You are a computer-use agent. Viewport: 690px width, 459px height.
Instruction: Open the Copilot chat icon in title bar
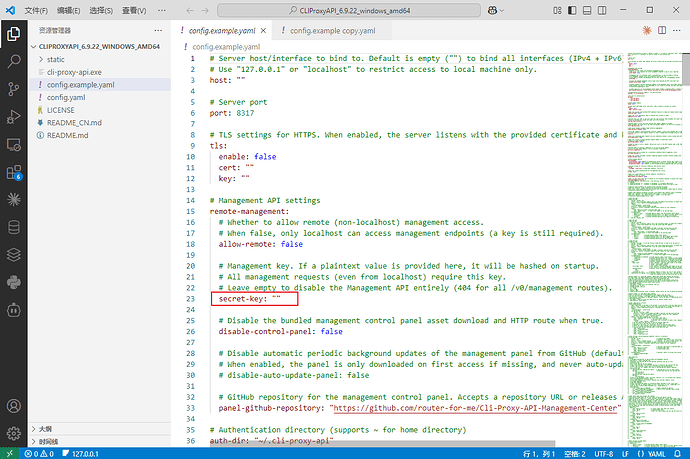coord(492,11)
